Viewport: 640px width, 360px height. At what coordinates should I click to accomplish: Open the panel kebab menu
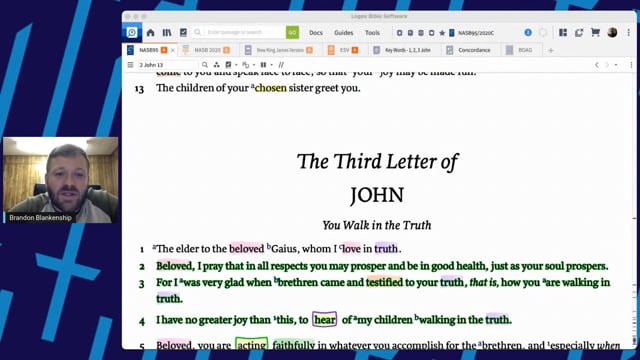tap(631, 65)
